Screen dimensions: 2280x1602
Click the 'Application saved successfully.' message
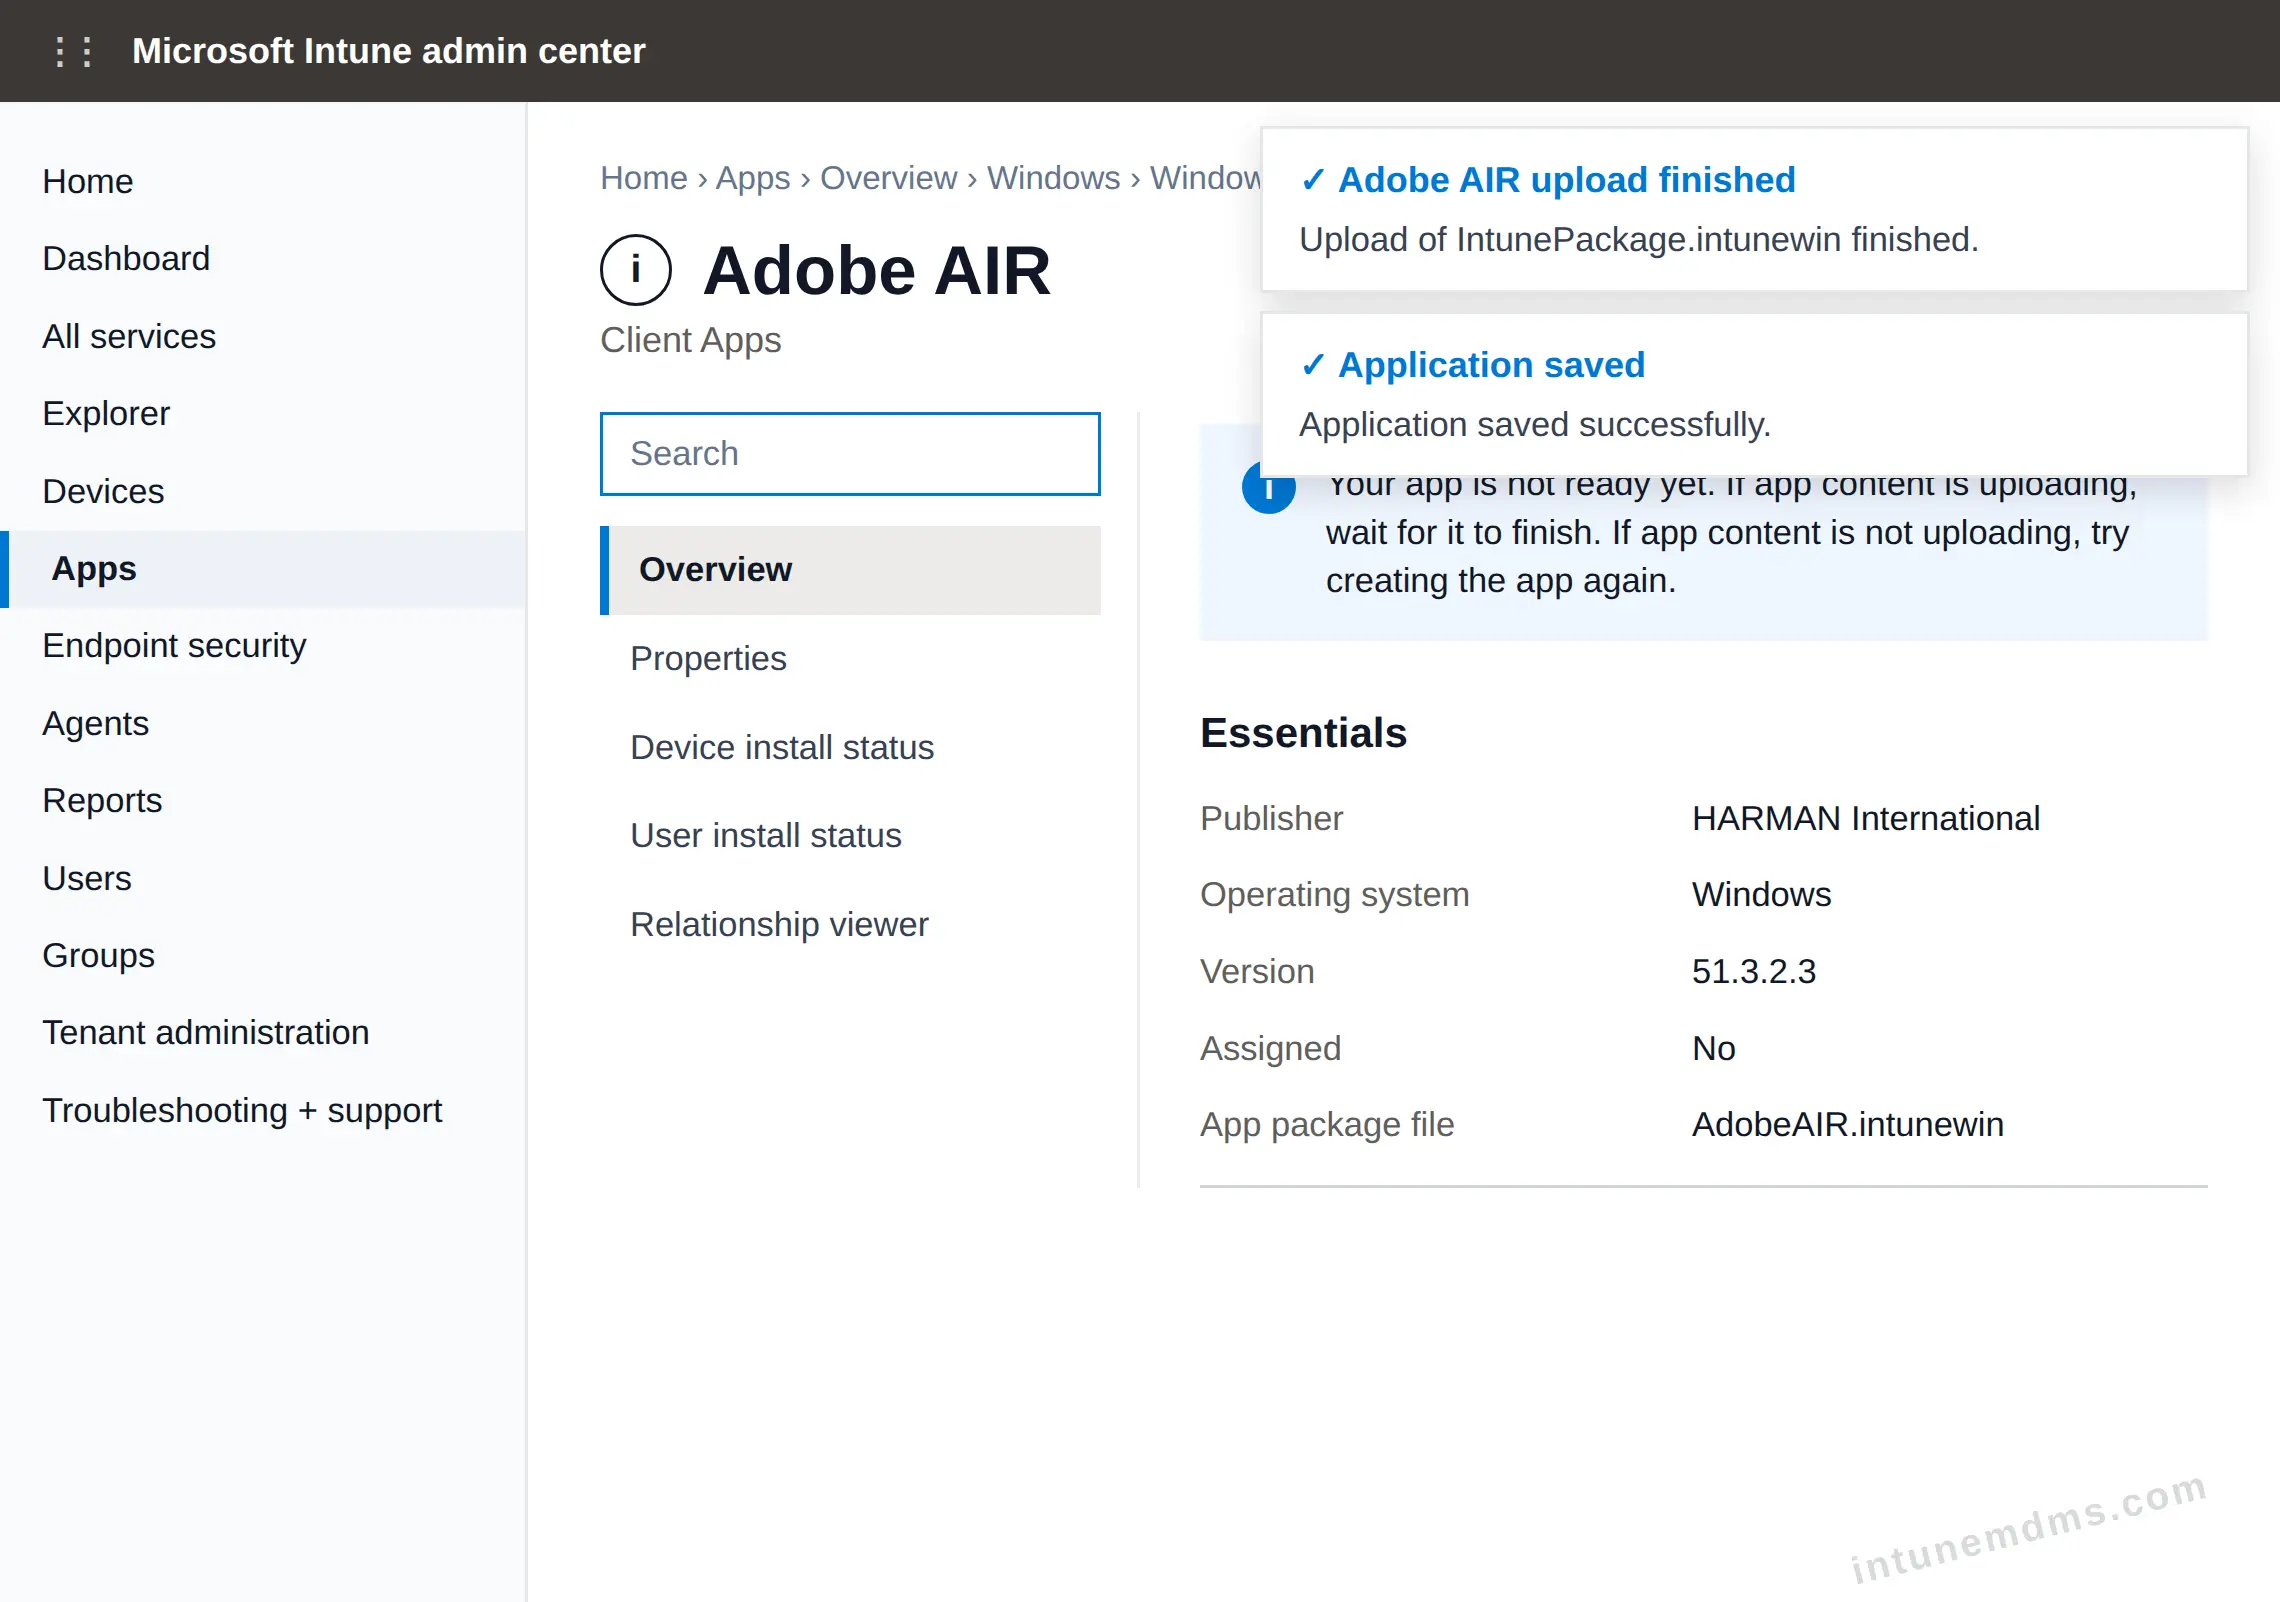point(1535,425)
